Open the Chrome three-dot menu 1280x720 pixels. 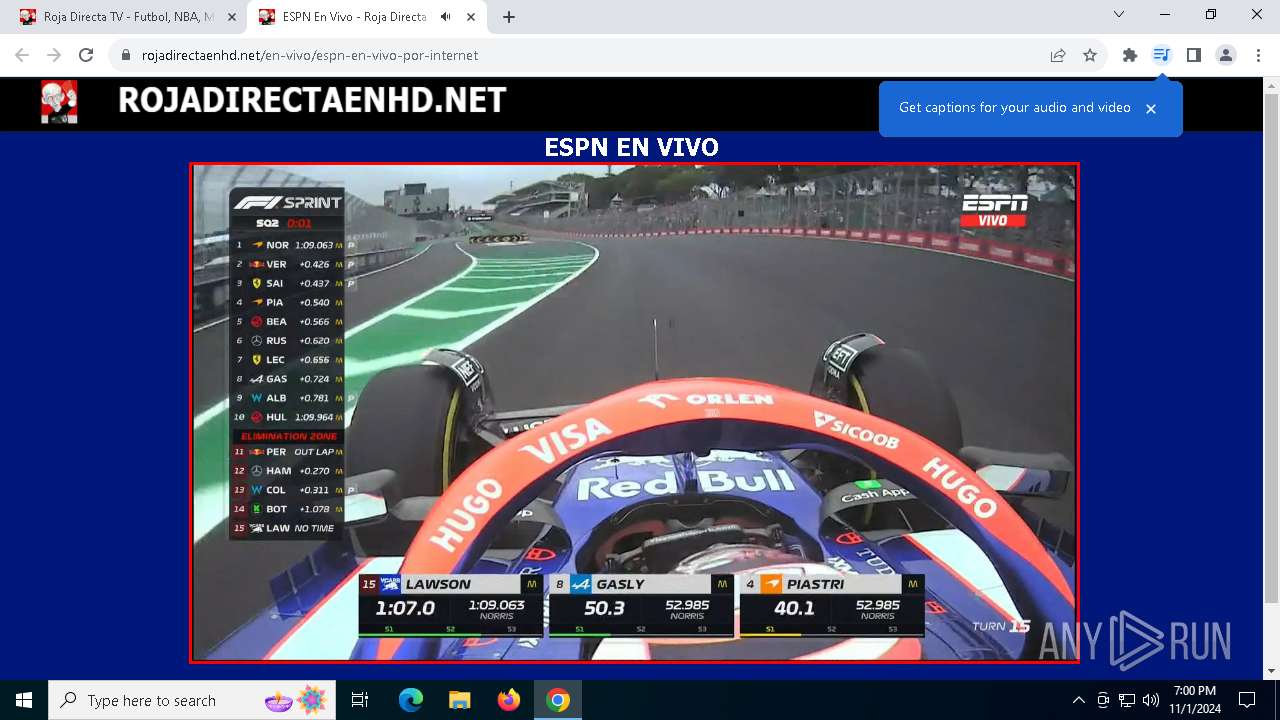(x=1258, y=55)
